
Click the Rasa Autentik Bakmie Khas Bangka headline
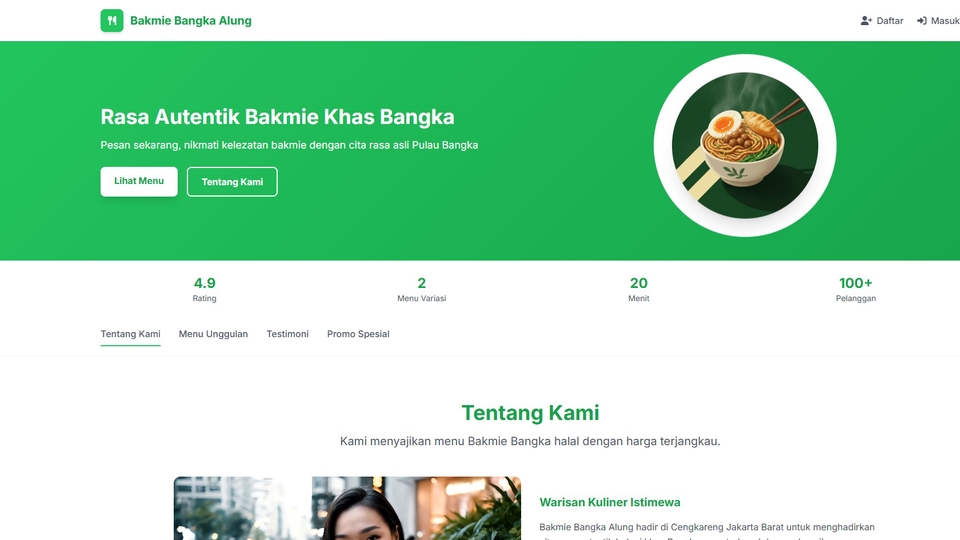click(x=277, y=117)
